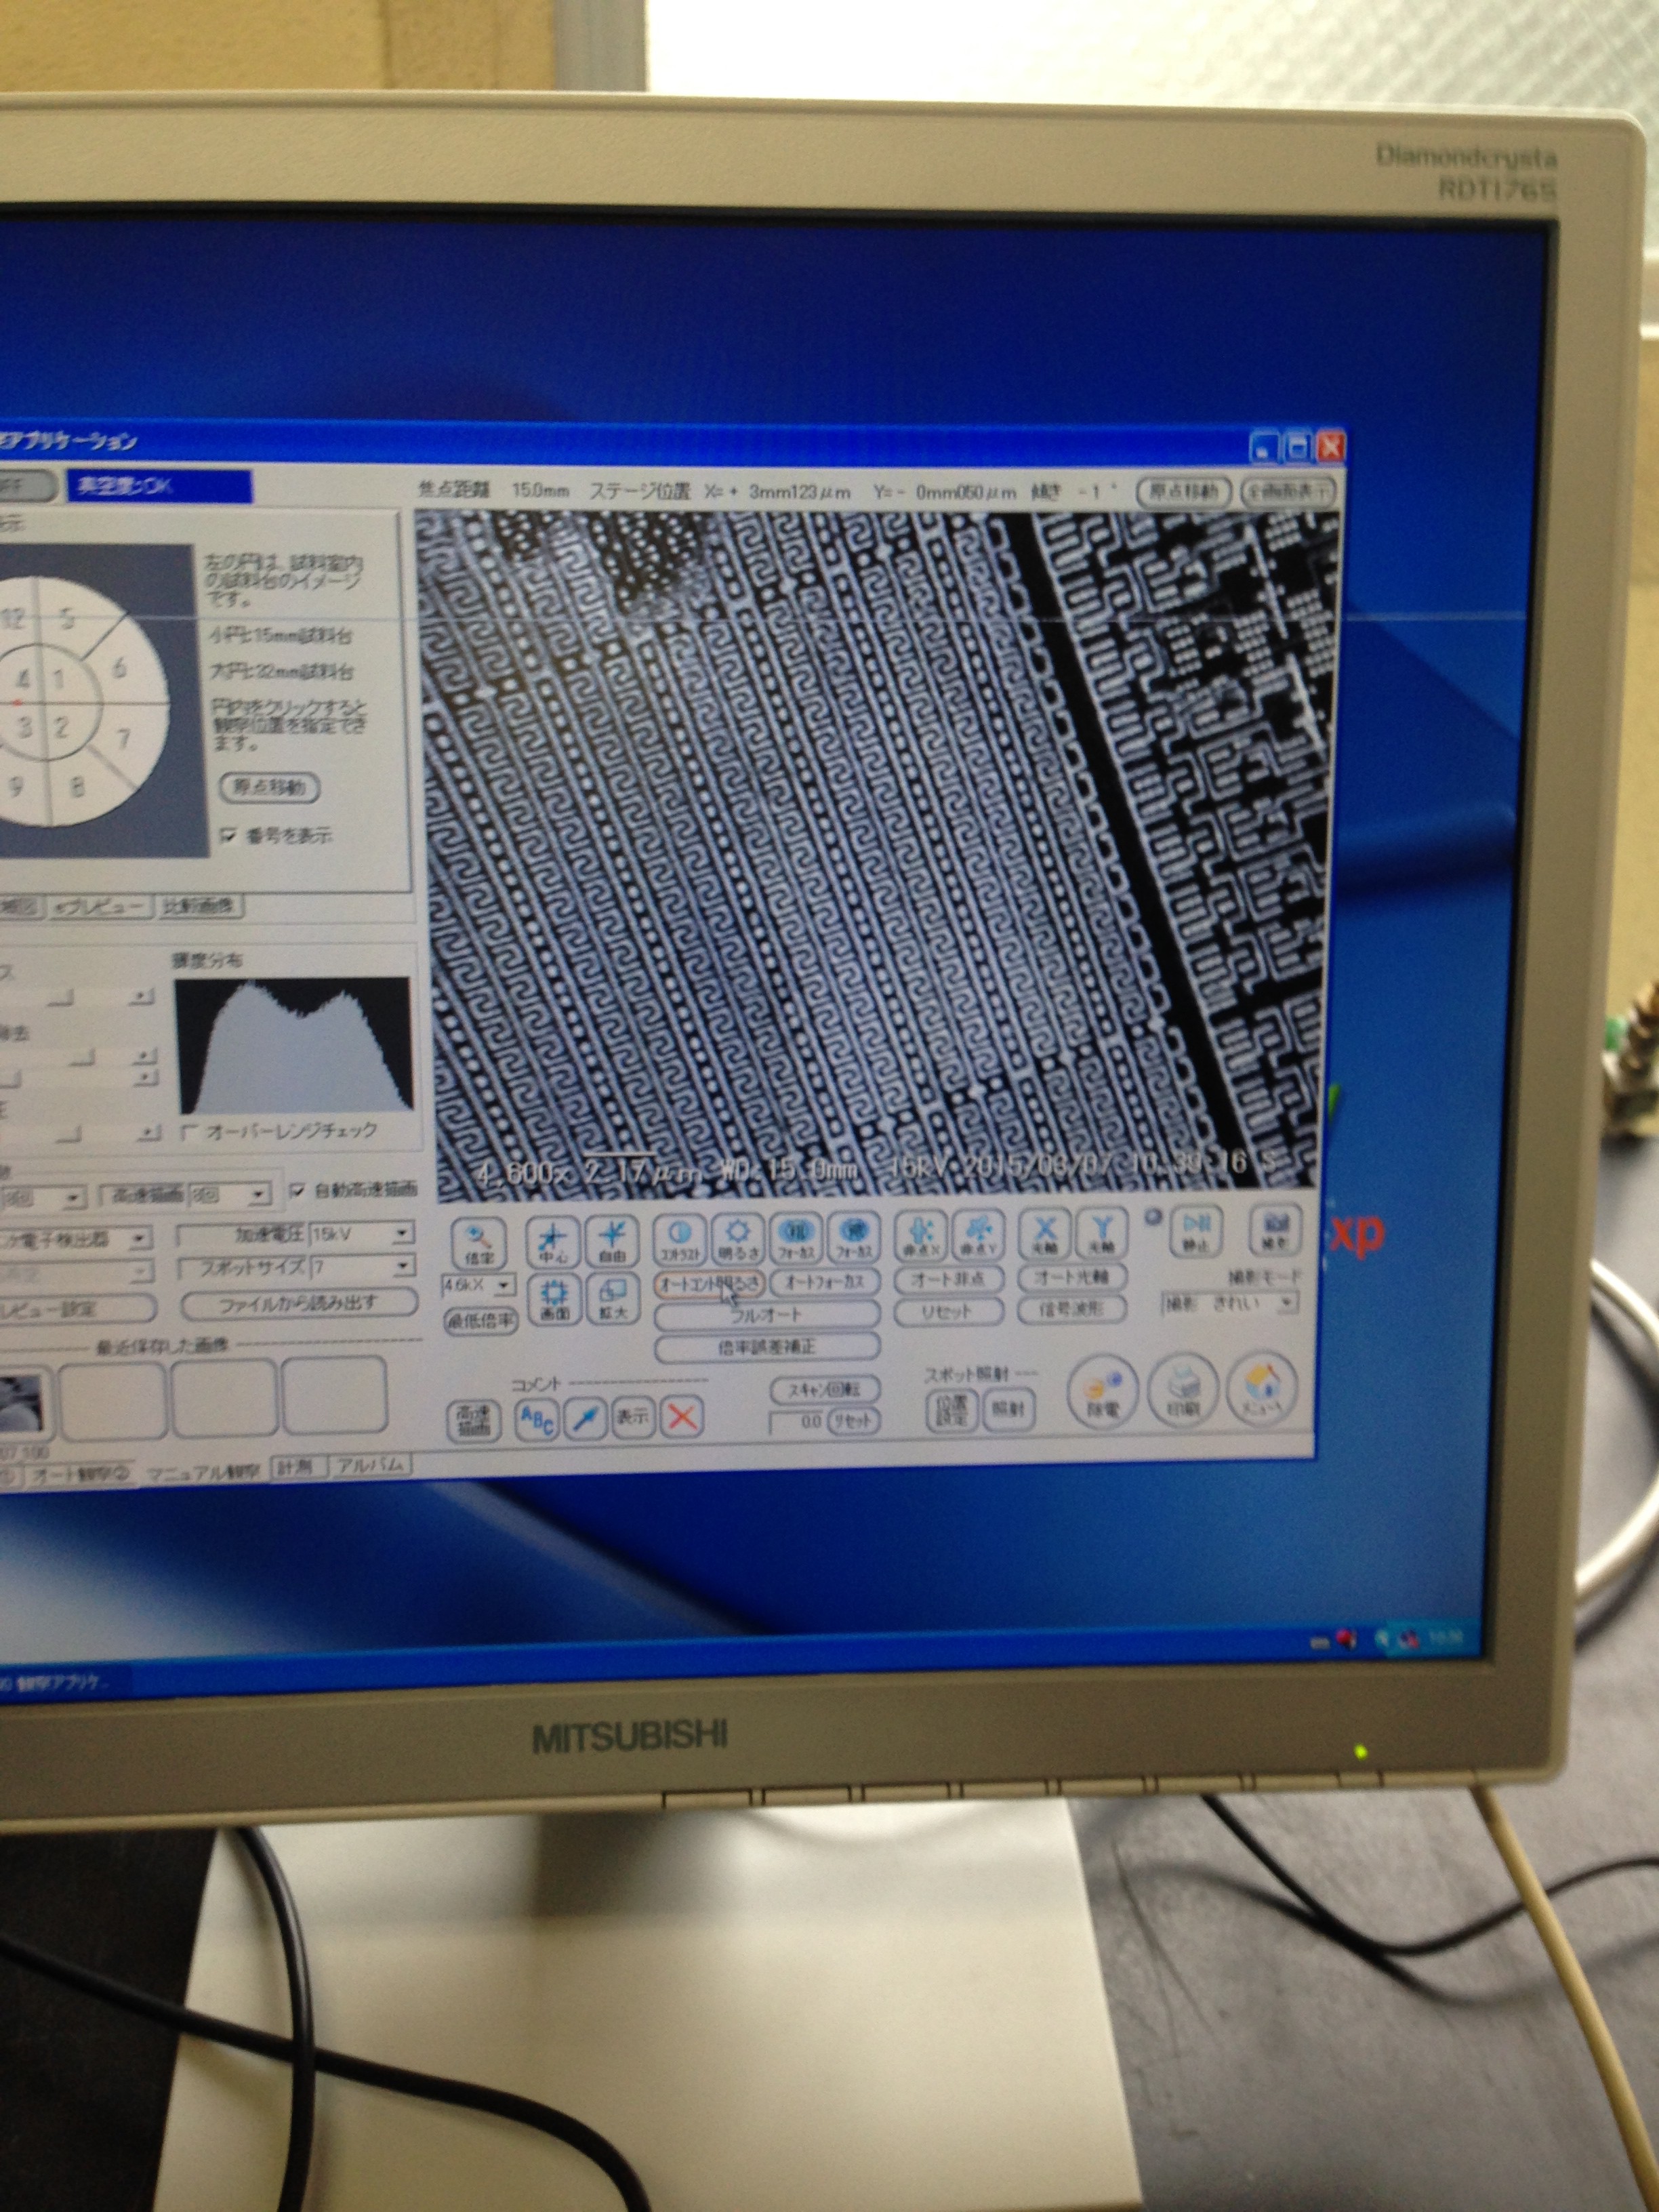Click the 画面 screen icon
The width and height of the screenshot is (1659, 2212).
553,1300
